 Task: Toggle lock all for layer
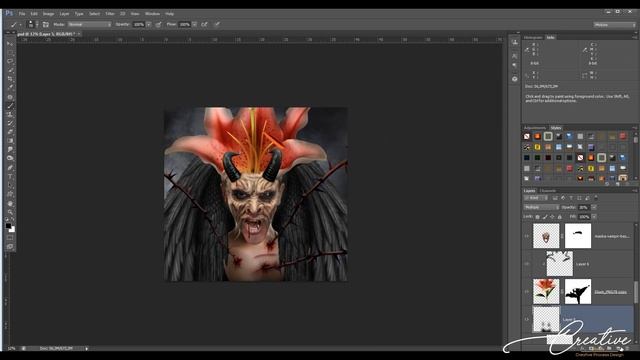point(560,217)
